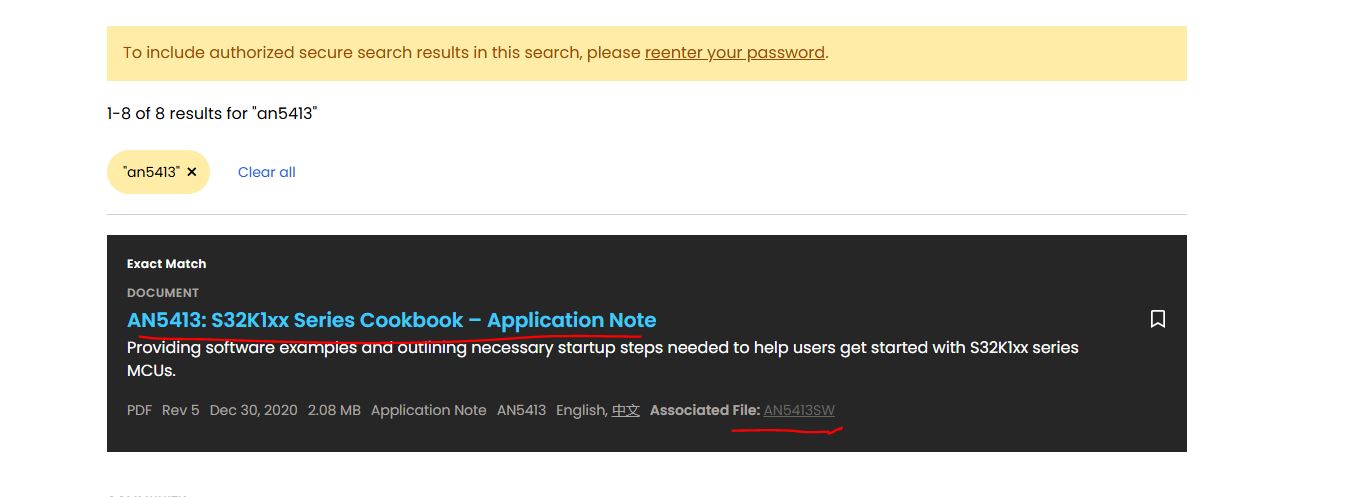This screenshot has height=497, width=1362.
Task: Download the associated file AN5413SW
Action: (799, 410)
